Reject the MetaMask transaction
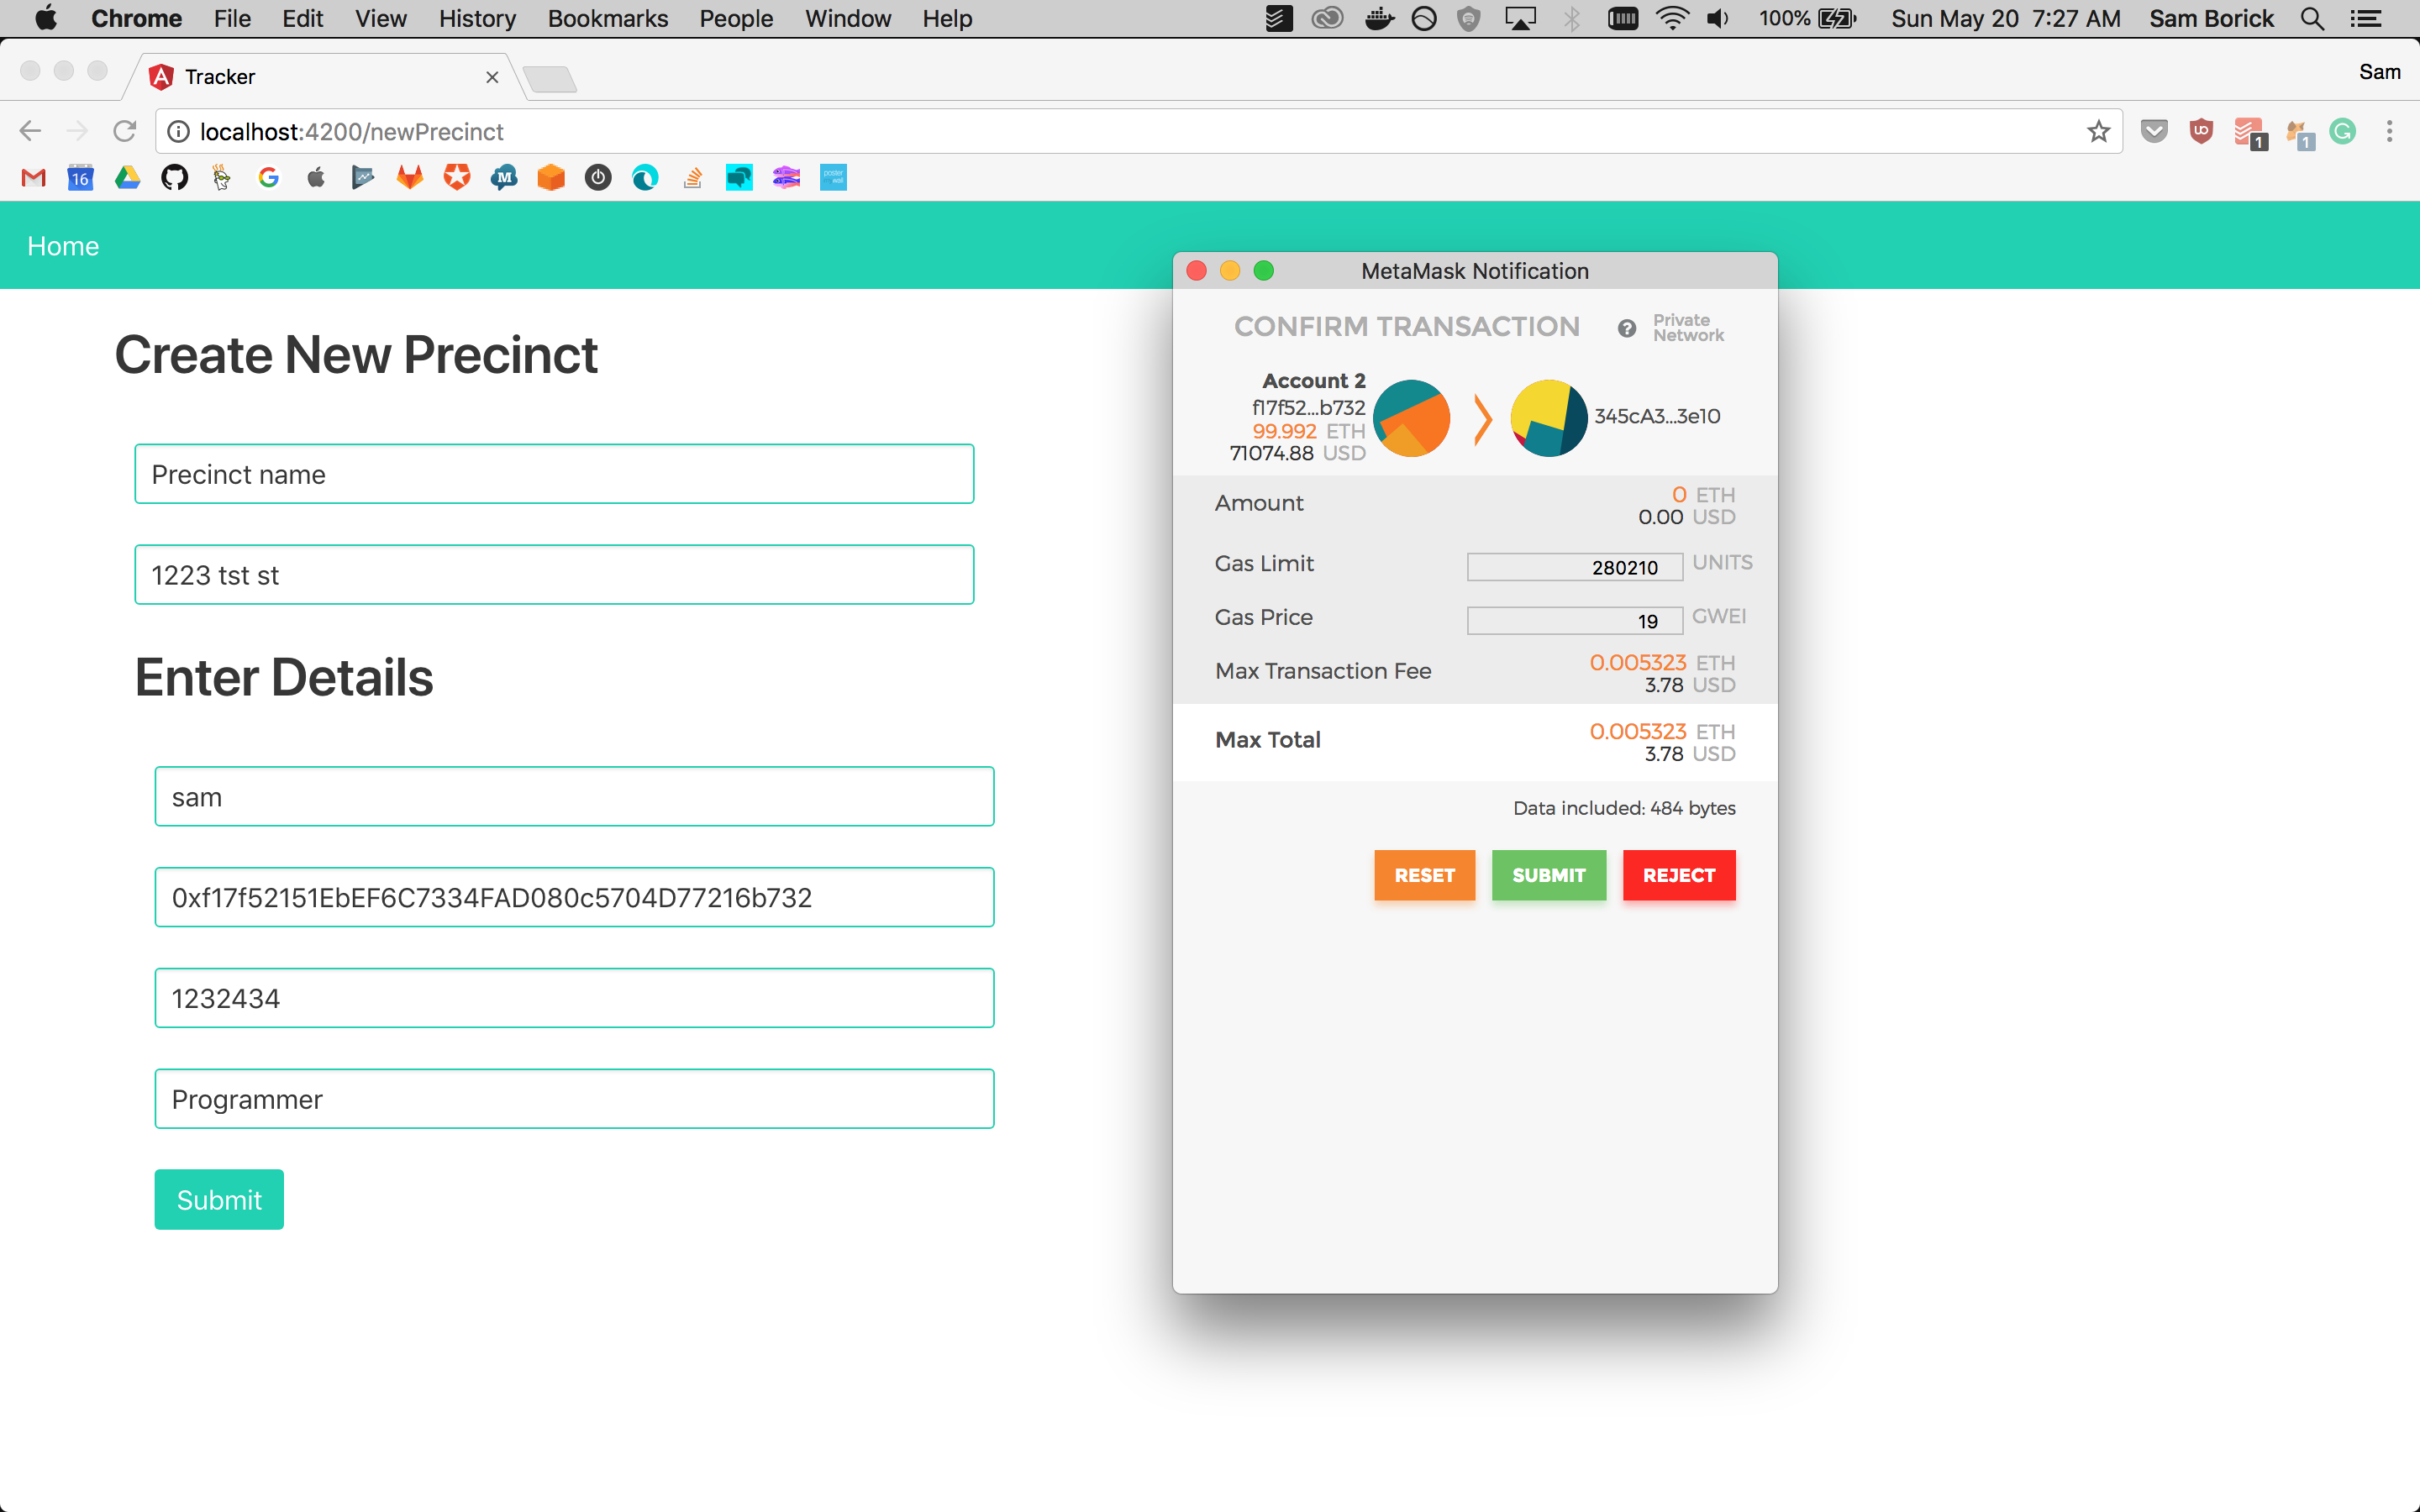 click(1678, 875)
